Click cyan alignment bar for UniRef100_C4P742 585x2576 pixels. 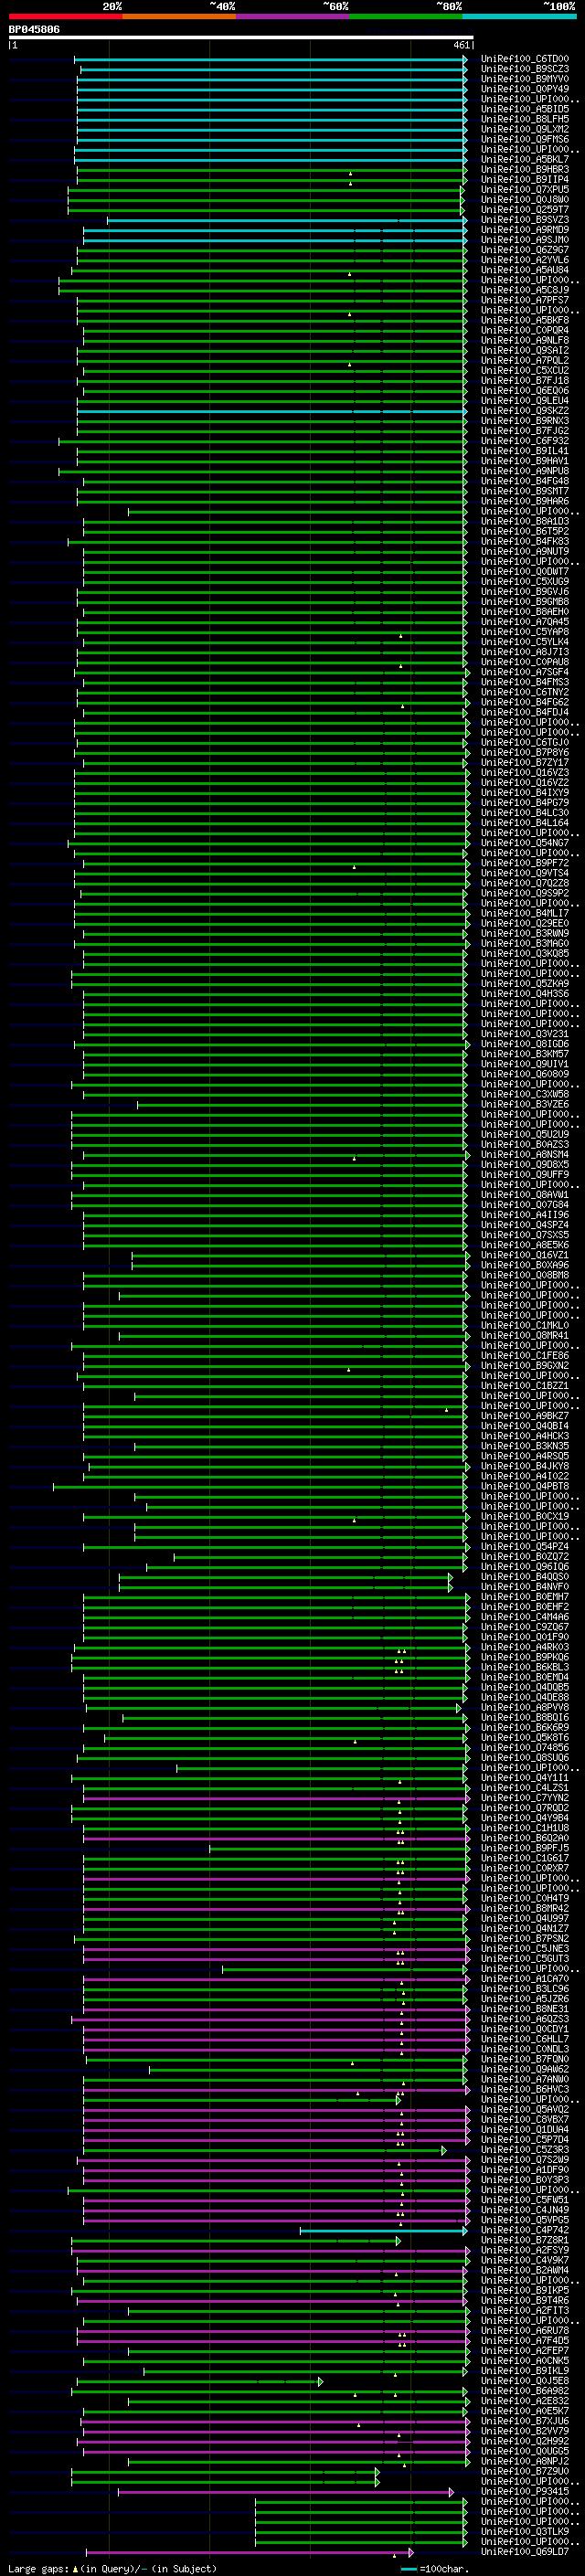383,2231
